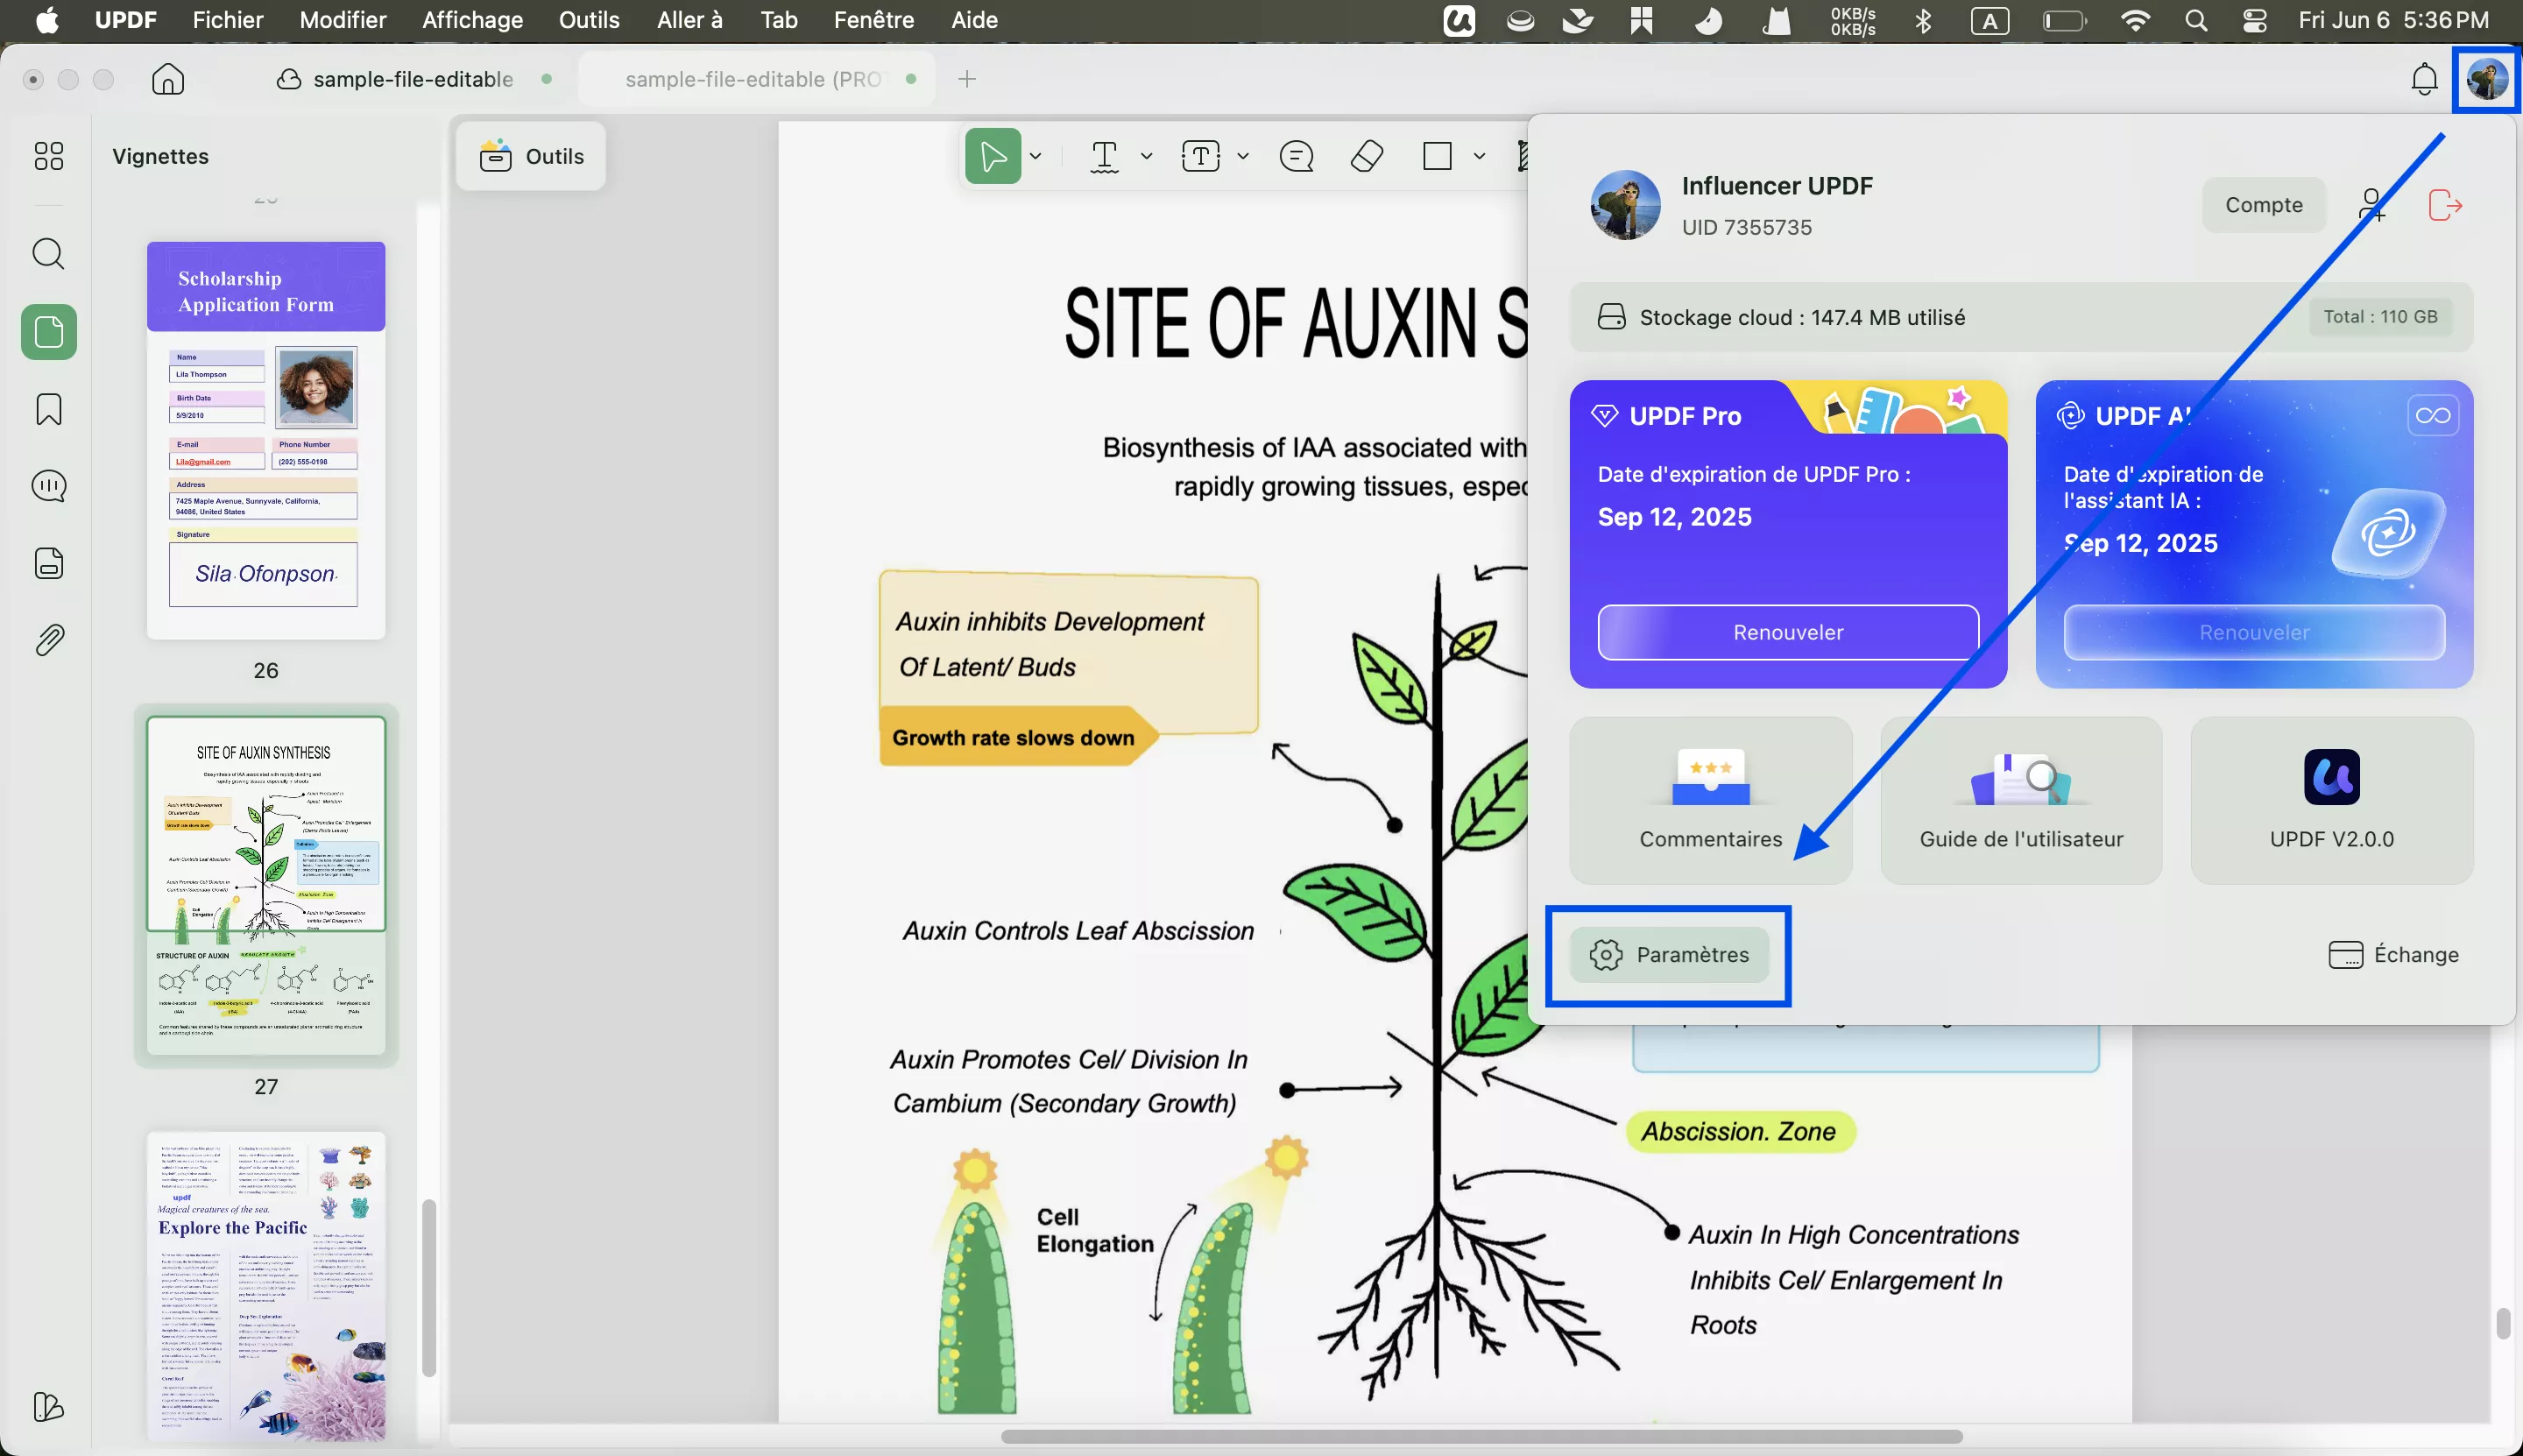This screenshot has width=2523, height=1456.
Task: Select the text typewriter tool
Action: (1104, 156)
